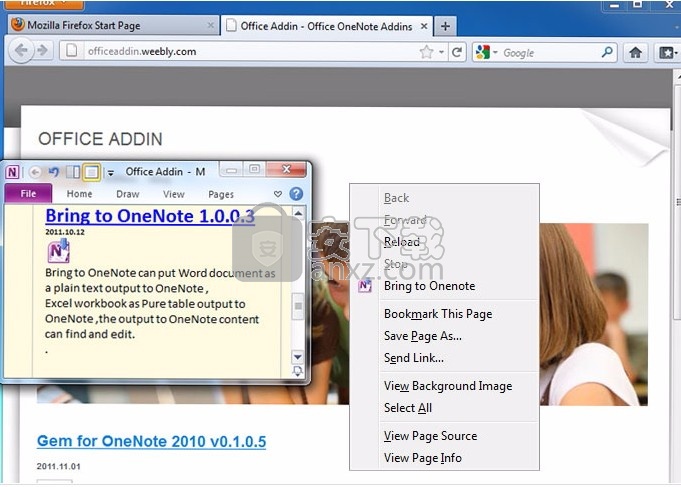Open the OneNote Draw ribbon tab

click(128, 194)
